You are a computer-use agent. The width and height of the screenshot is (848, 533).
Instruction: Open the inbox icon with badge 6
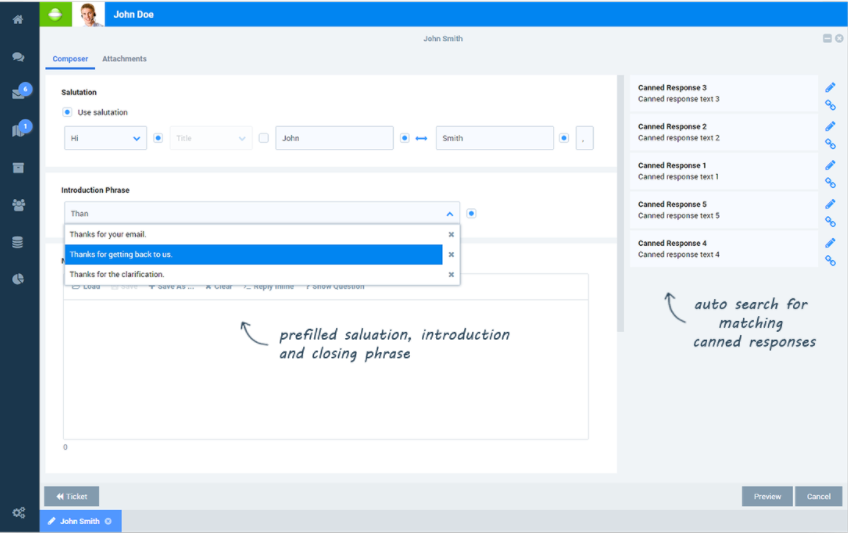(x=18, y=94)
